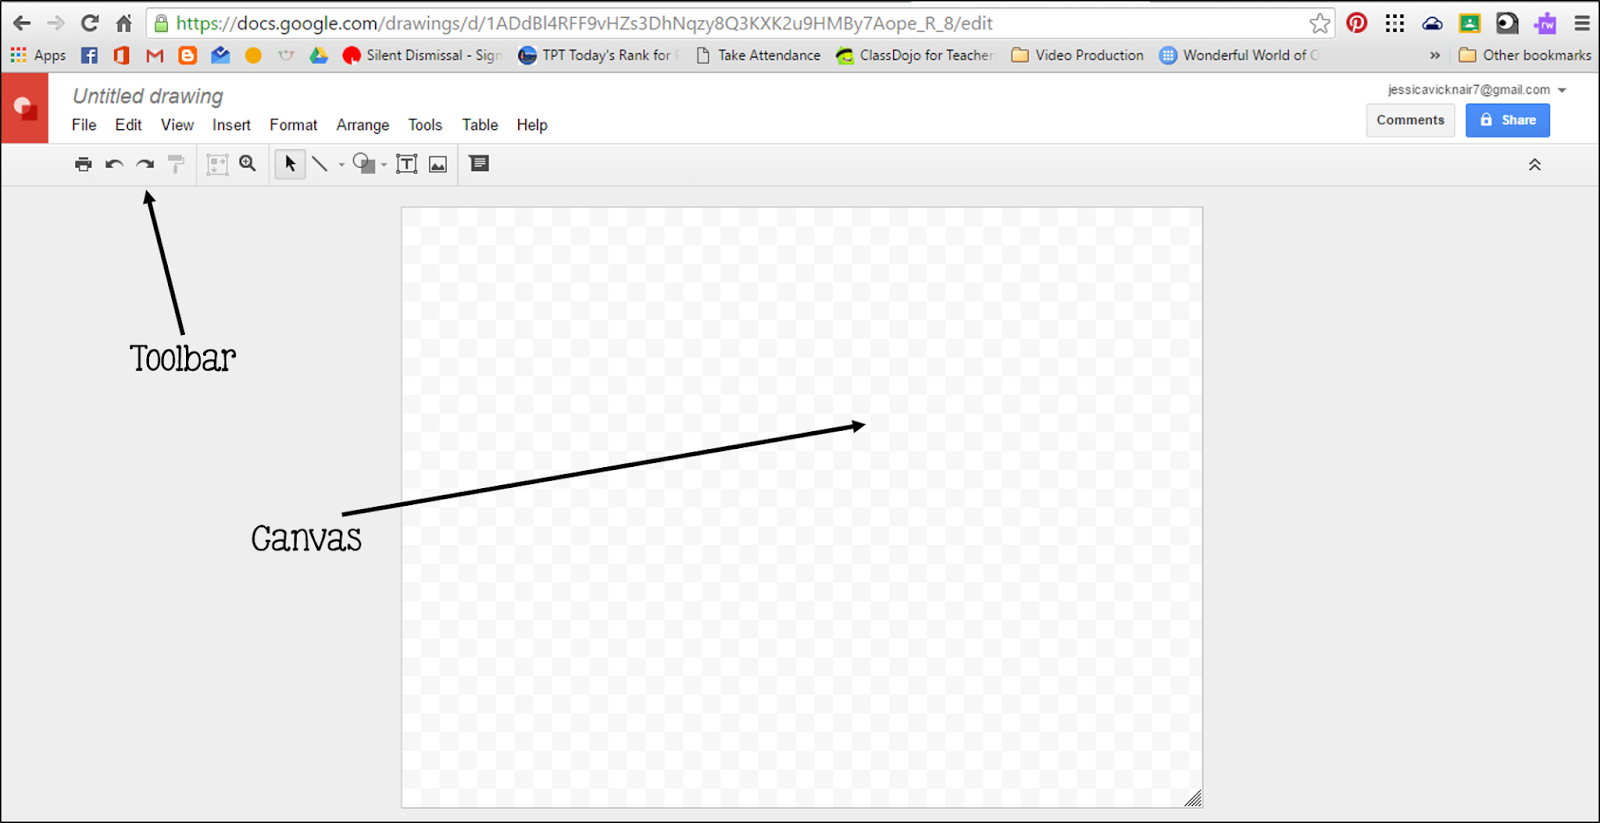Add a comment with the comment icon
Screen dimensions: 1600x823
click(480, 163)
